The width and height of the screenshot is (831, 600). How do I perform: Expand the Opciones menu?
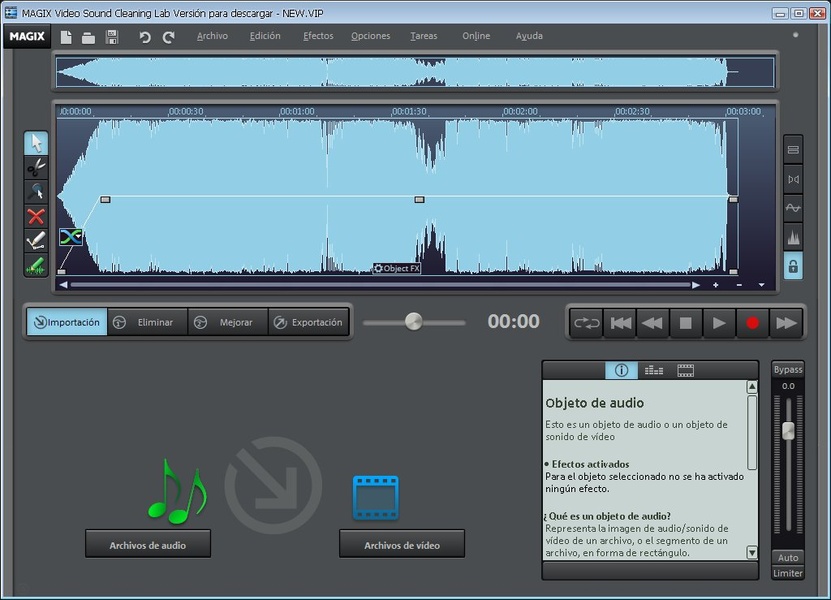[x=371, y=36]
